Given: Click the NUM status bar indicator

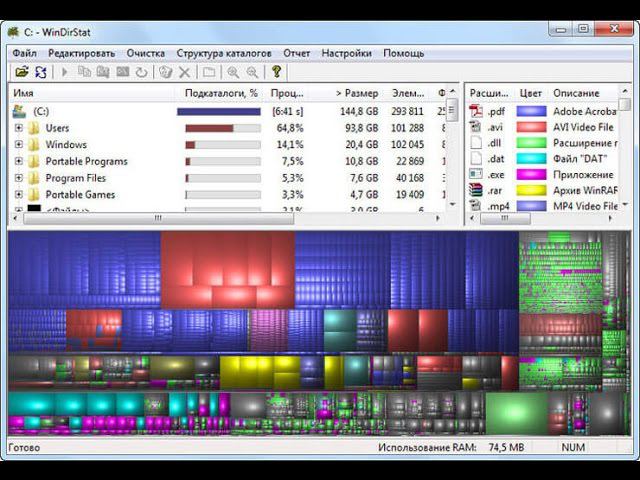Looking at the screenshot, I should click(573, 447).
